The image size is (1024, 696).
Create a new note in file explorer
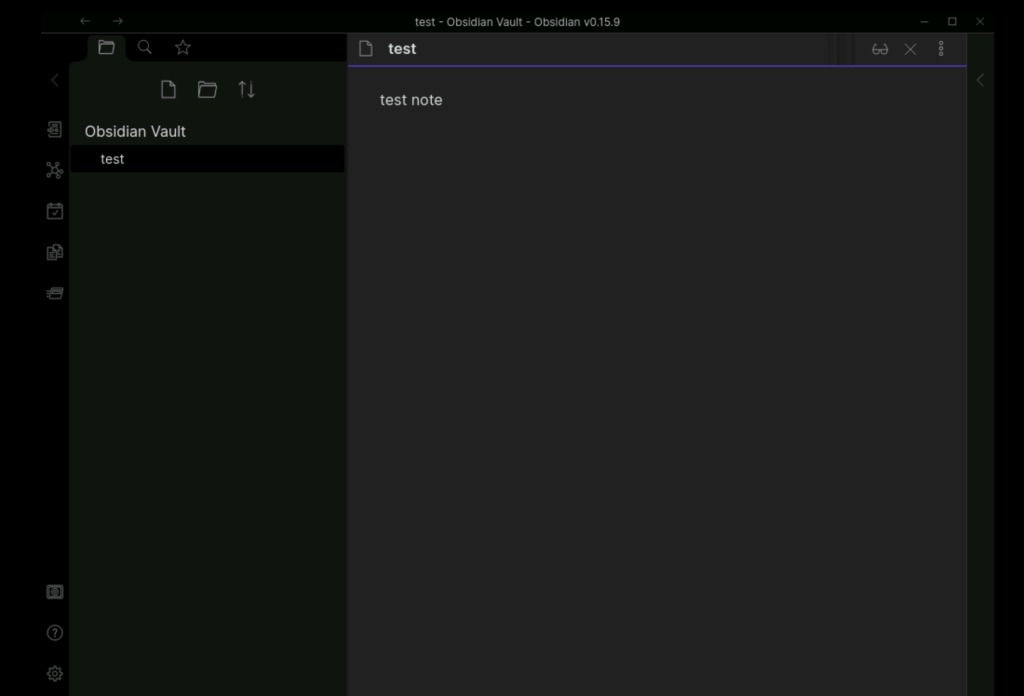(x=168, y=90)
